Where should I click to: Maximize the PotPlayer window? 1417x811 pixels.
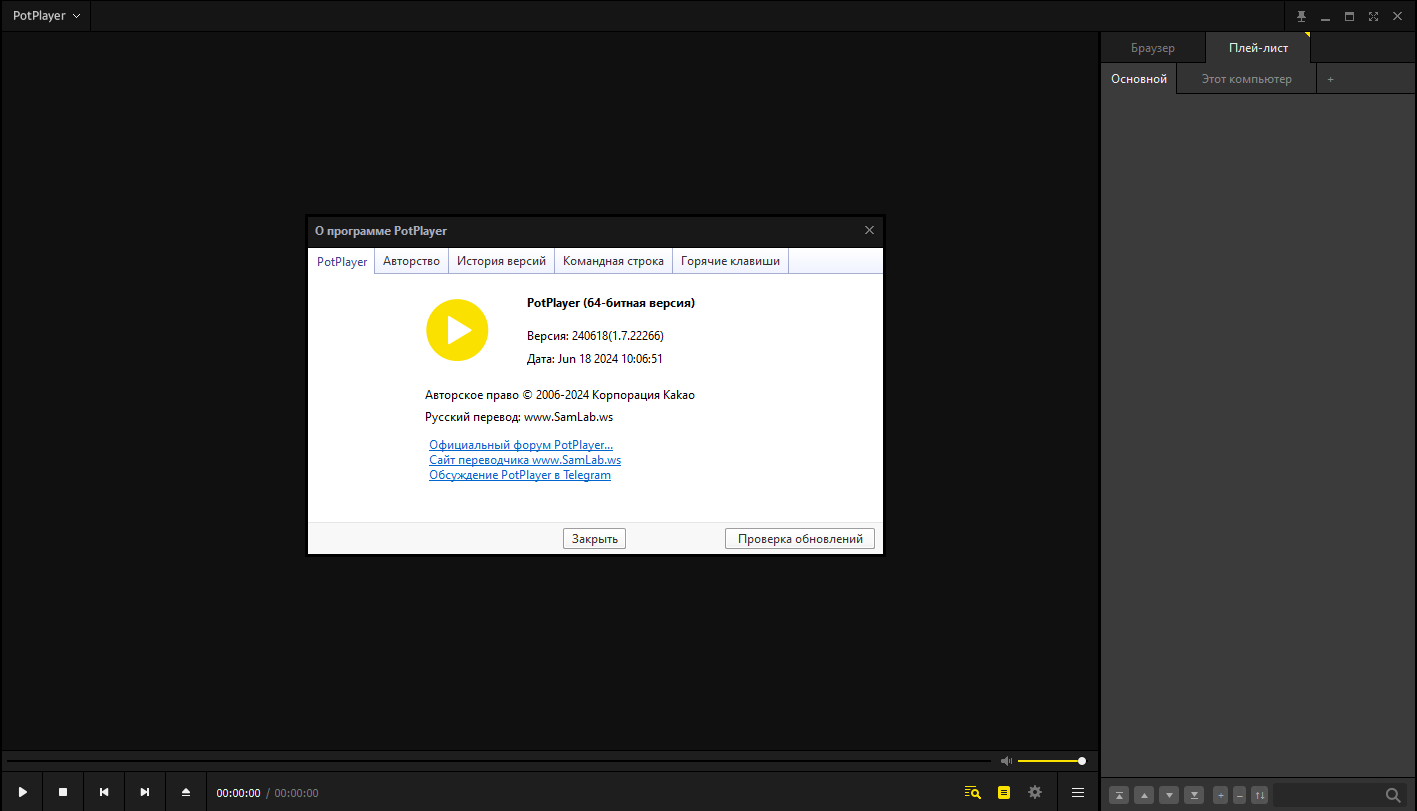tap(1349, 16)
